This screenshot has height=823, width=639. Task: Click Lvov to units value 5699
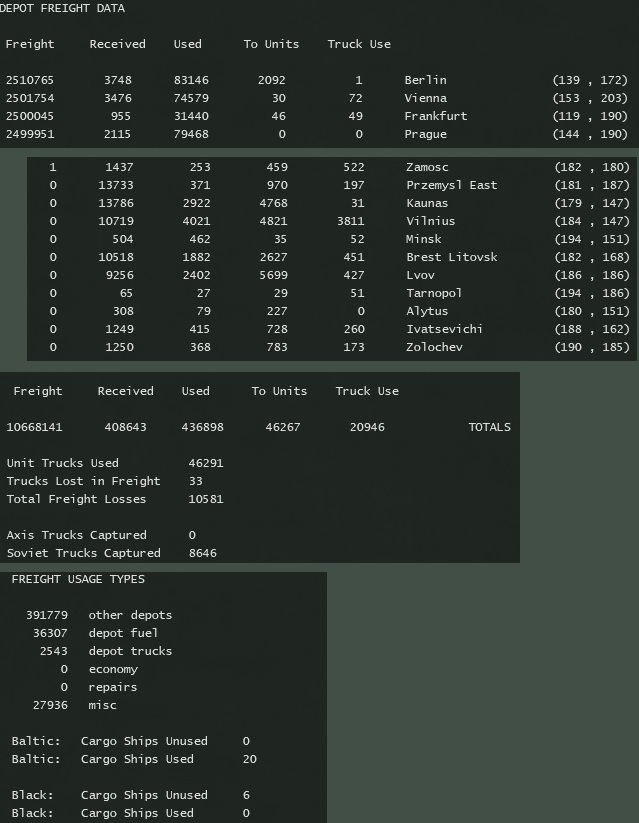pos(274,275)
